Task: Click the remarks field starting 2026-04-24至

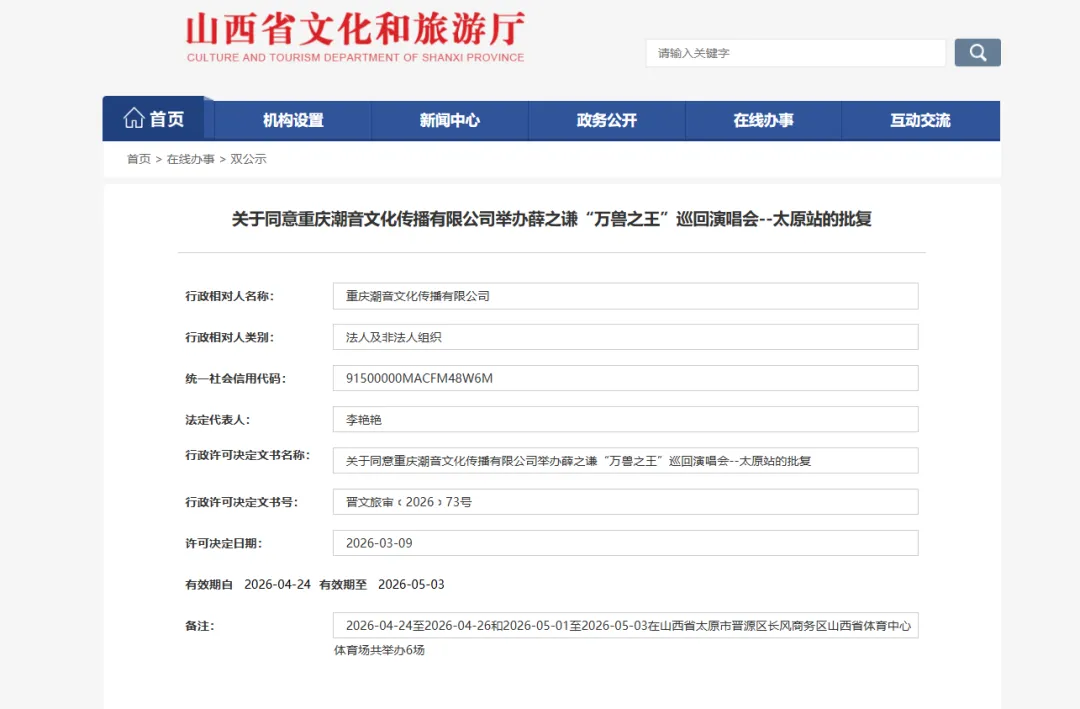Action: point(625,626)
